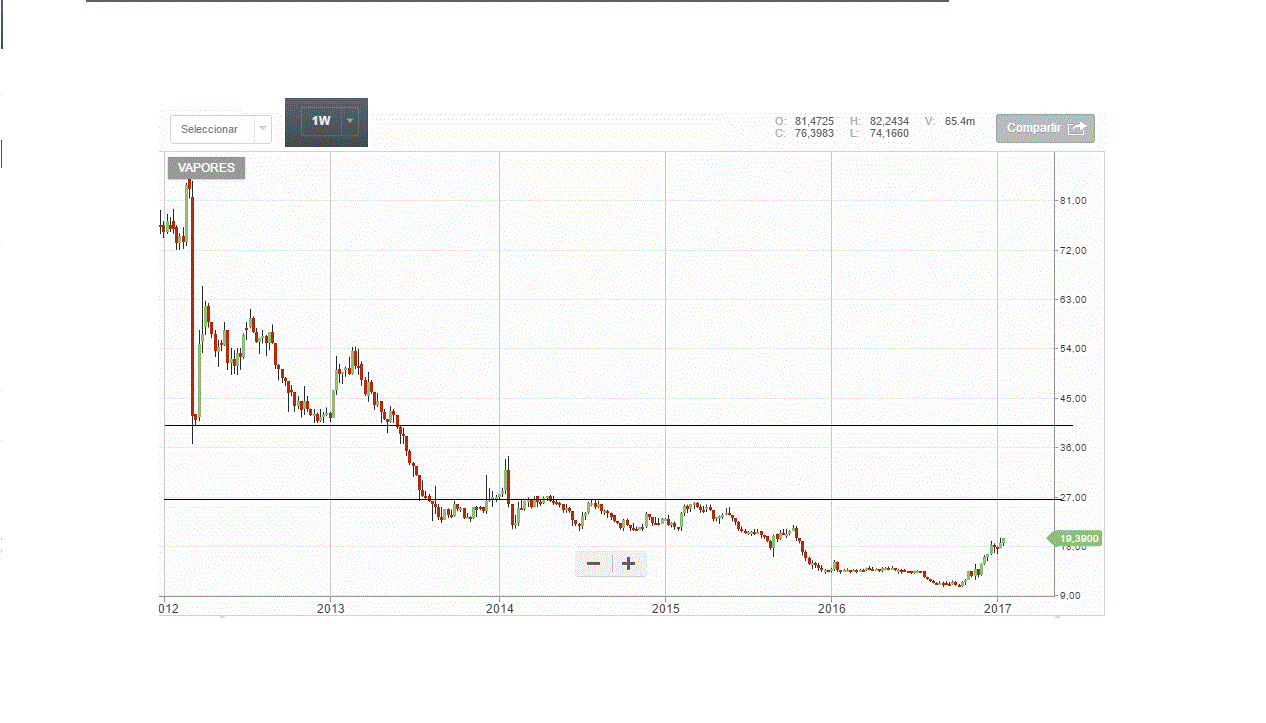
Task: Click the VAPORES ticker label
Action: [x=206, y=168]
